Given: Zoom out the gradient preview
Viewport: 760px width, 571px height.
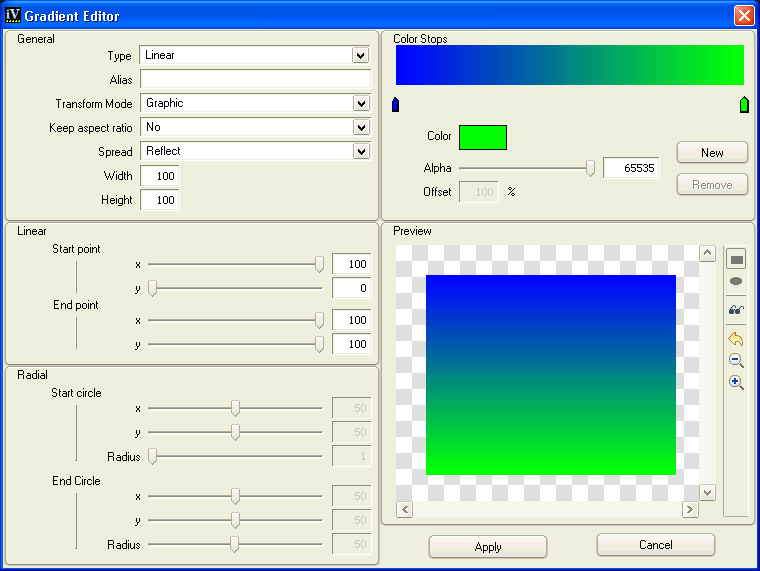Looking at the screenshot, I should point(736,361).
